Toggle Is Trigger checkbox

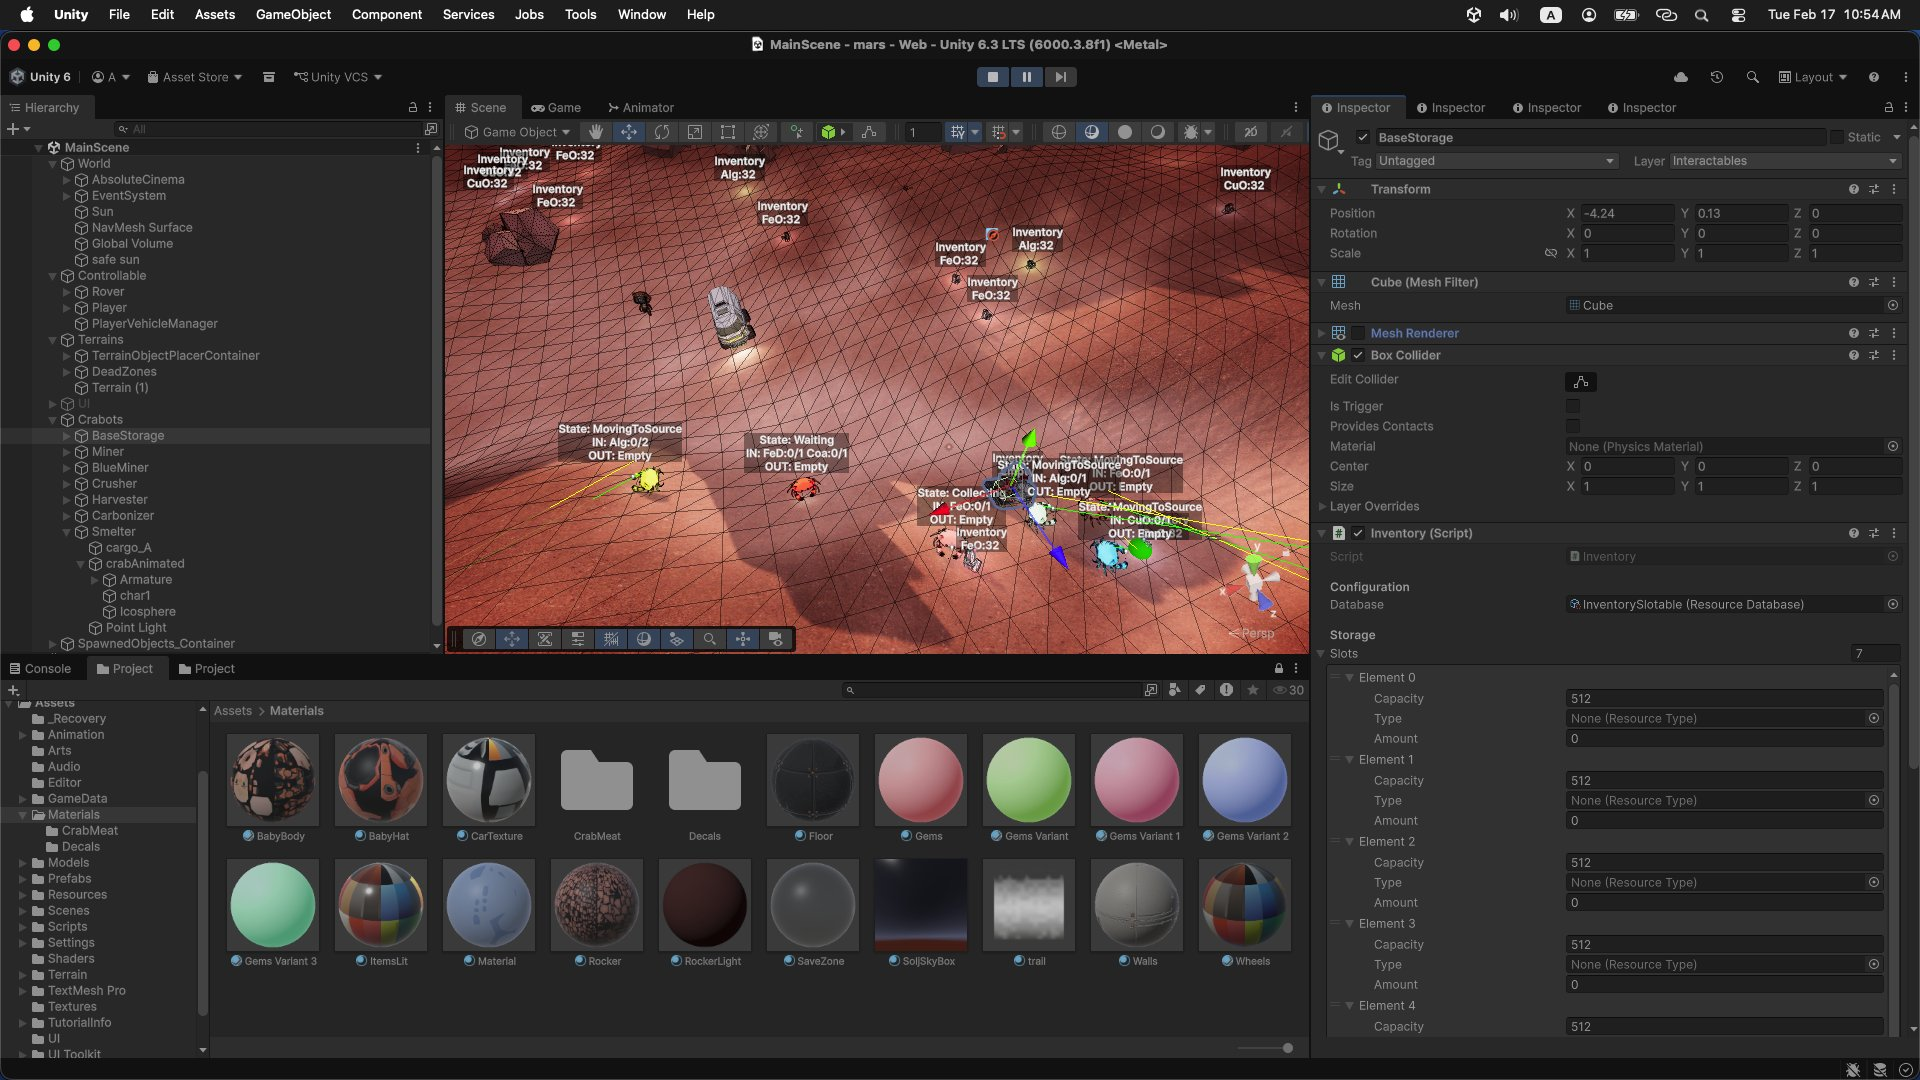(1573, 406)
